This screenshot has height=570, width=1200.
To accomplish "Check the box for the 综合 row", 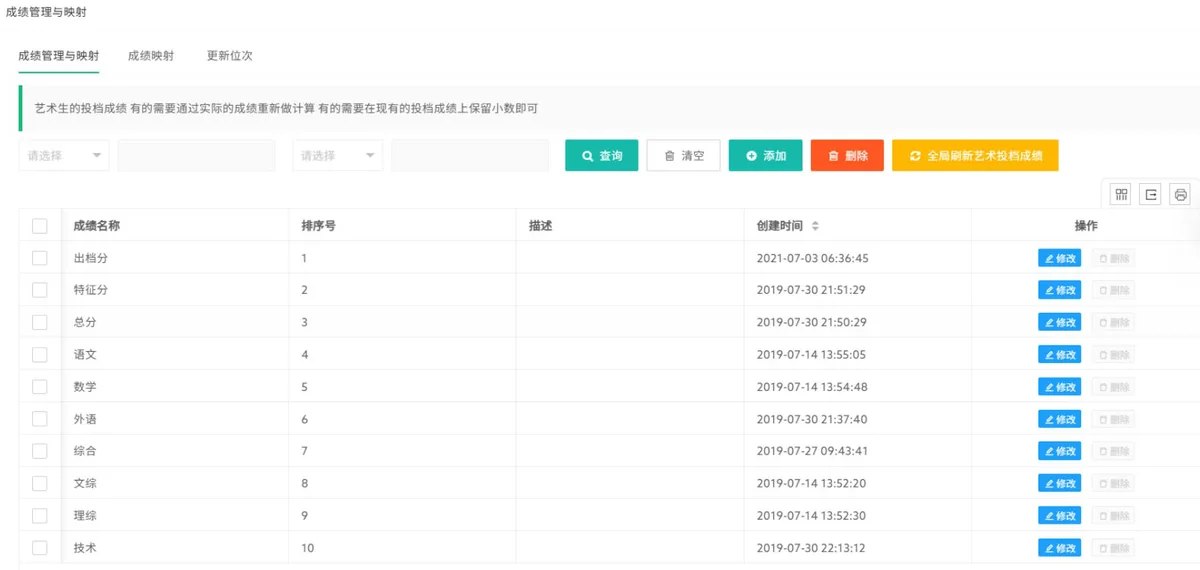I will [40, 451].
